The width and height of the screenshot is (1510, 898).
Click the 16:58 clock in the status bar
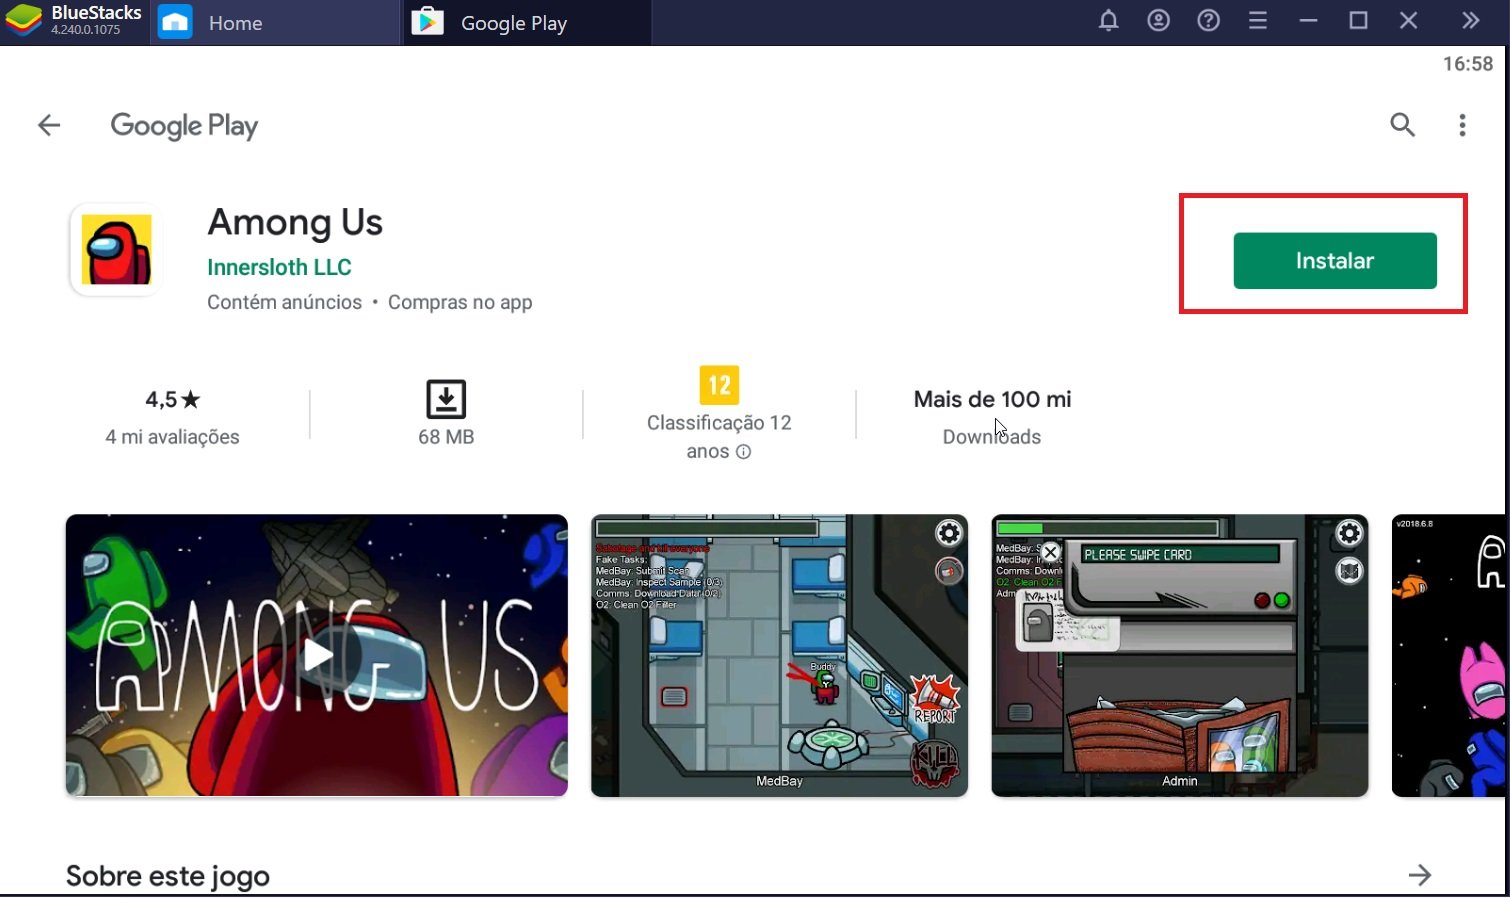tap(1467, 64)
